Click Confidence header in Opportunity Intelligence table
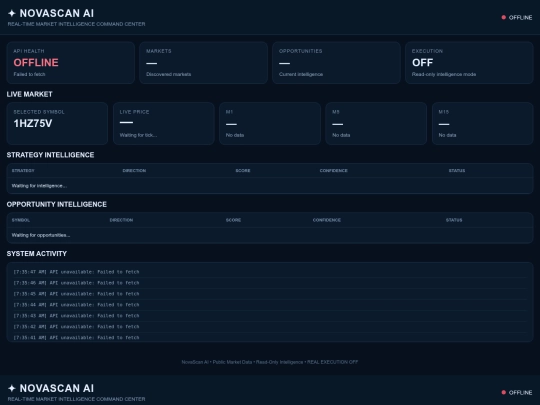The height and width of the screenshot is (405, 540). 326,220
